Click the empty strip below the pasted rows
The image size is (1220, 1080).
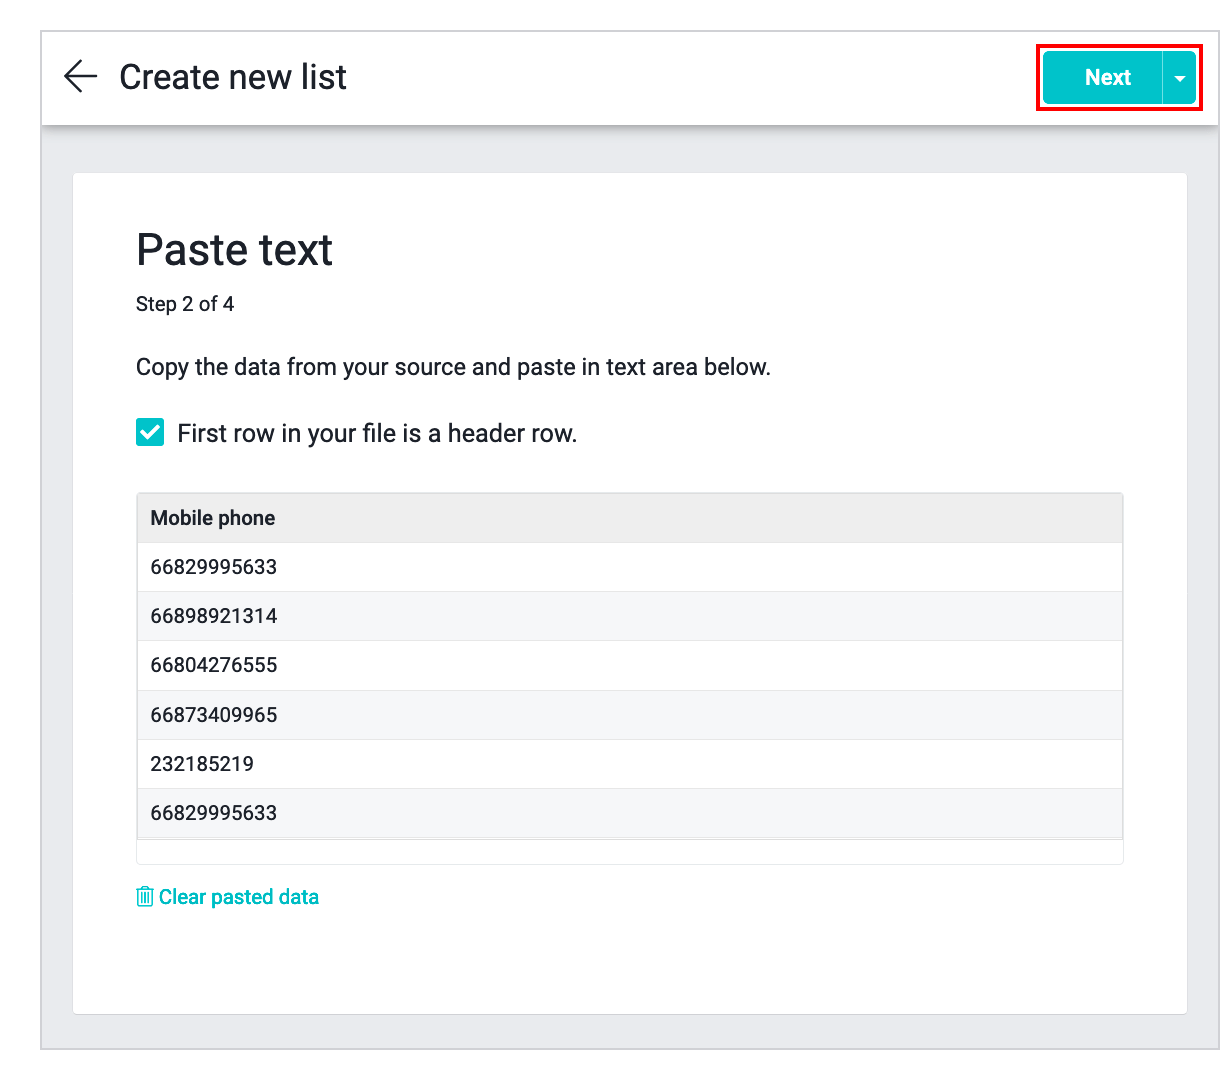coord(629,852)
